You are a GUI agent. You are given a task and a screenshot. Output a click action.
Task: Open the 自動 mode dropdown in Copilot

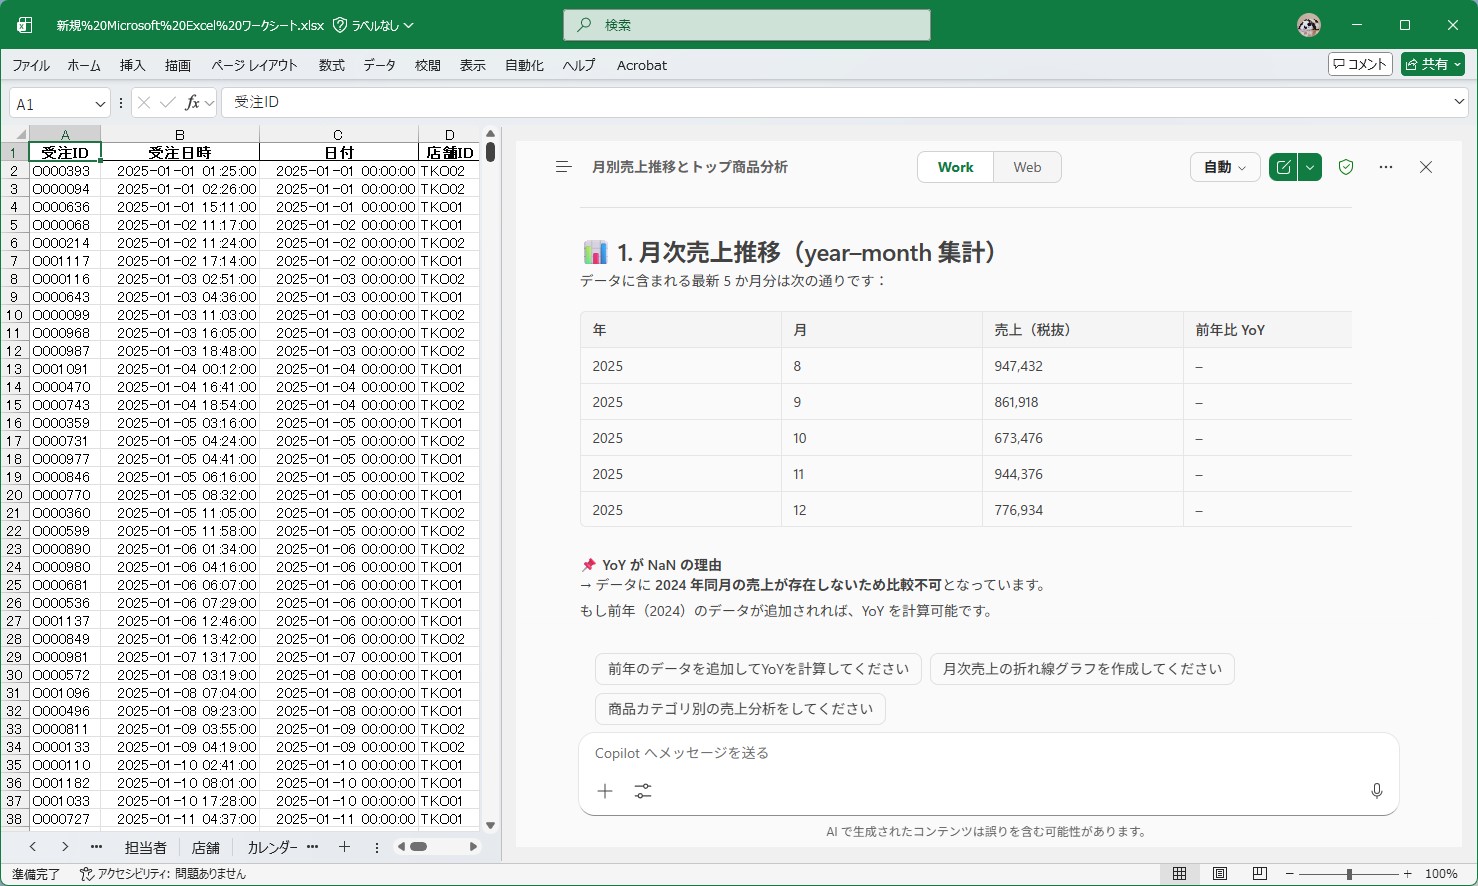tap(1224, 167)
